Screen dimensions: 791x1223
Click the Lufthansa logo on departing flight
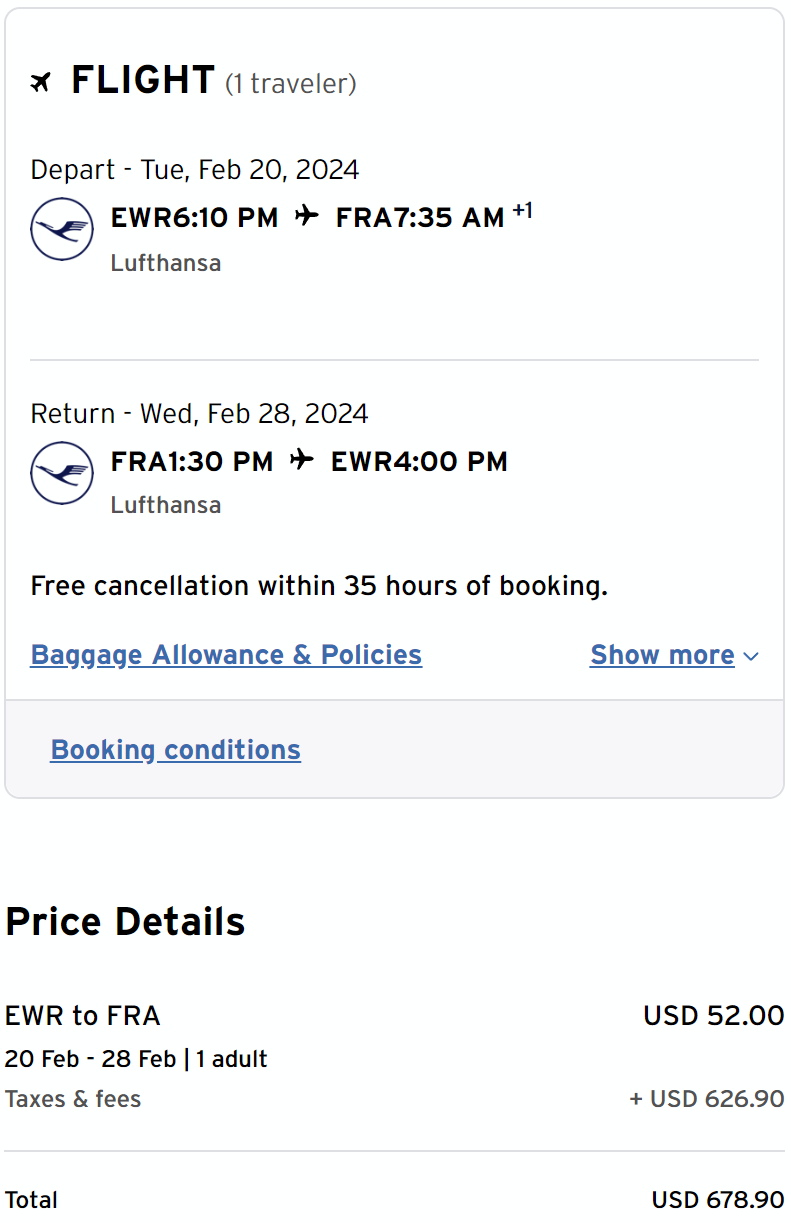click(62, 230)
